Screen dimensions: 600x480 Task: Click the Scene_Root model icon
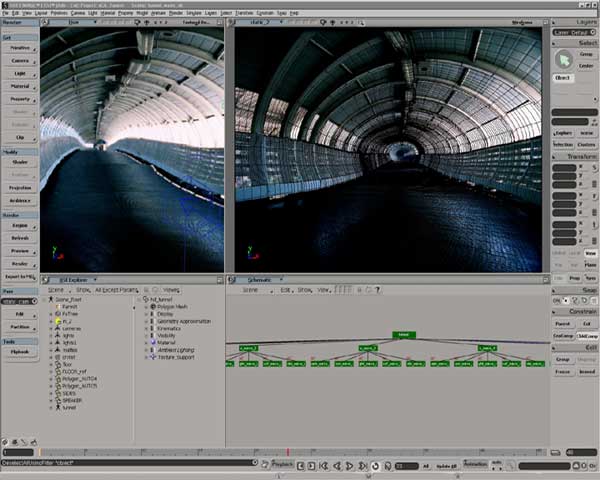(x=50, y=299)
